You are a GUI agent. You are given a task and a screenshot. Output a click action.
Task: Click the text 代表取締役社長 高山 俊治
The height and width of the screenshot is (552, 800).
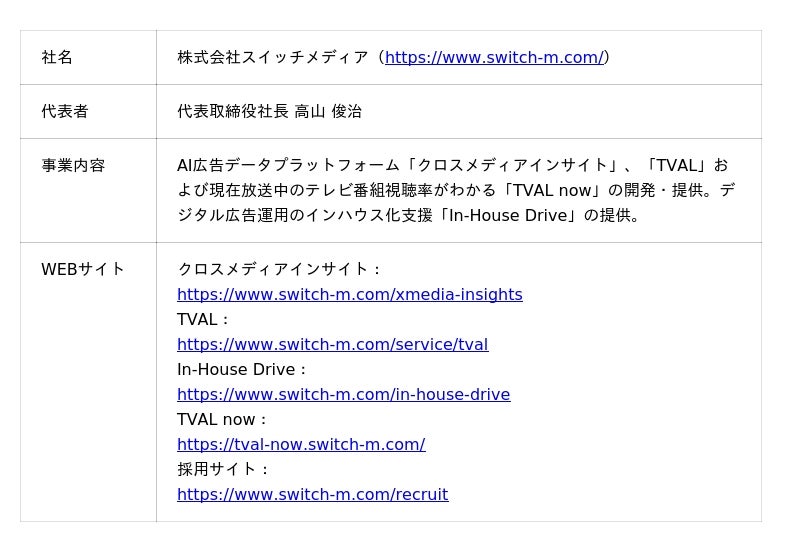[x=270, y=111]
